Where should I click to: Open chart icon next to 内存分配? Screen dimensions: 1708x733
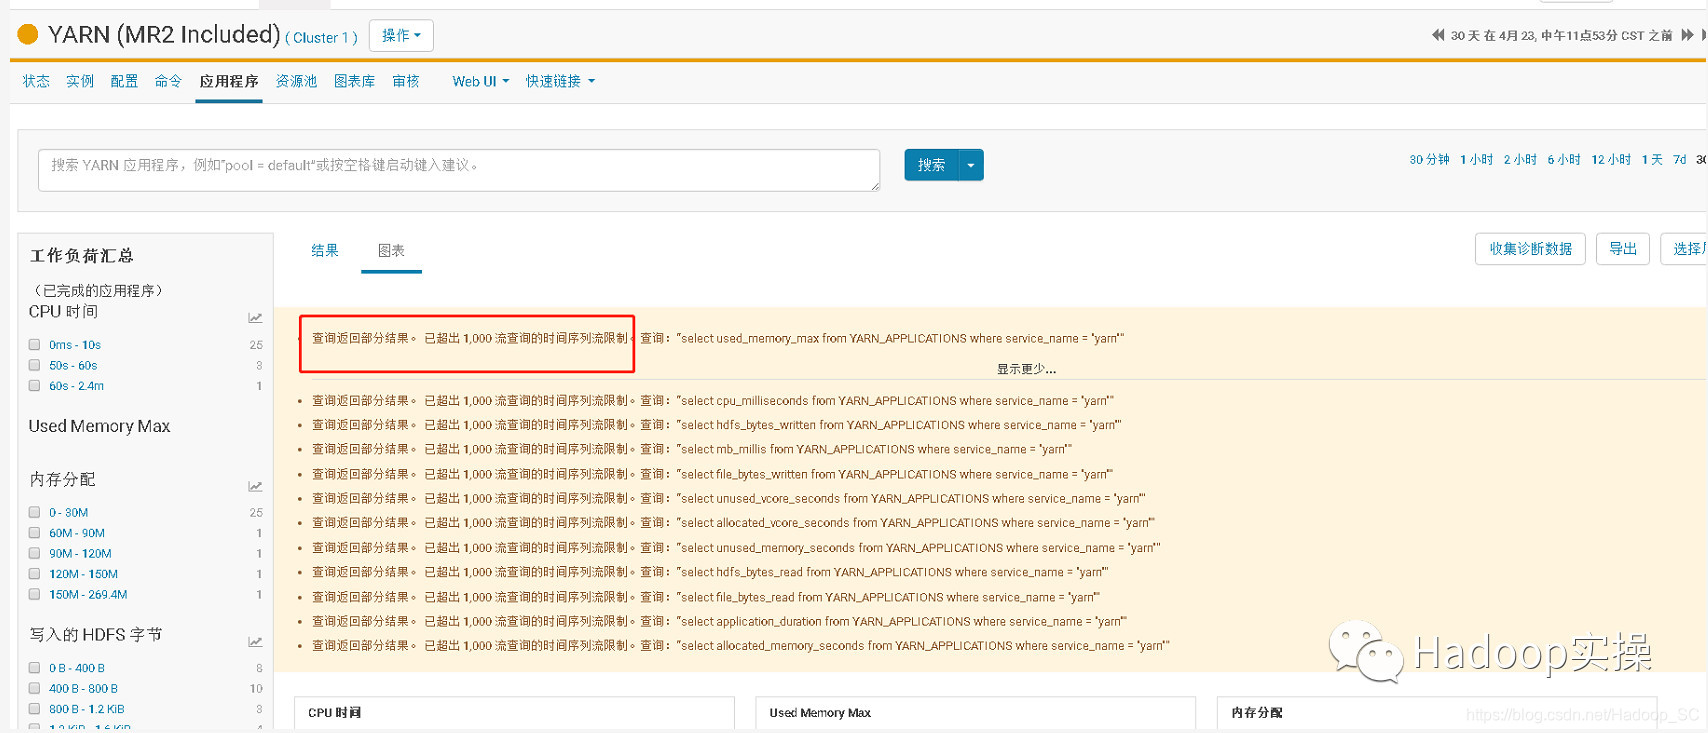tap(255, 486)
